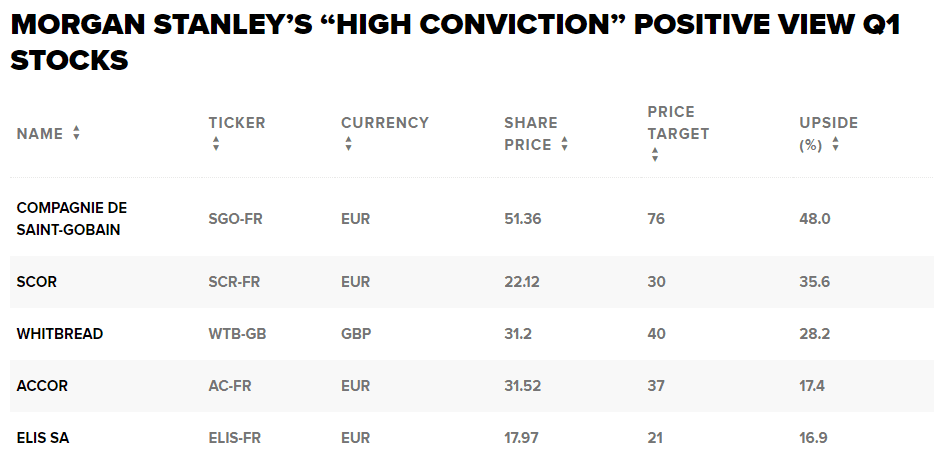Click the sort arrows under Ticker

pos(215,145)
